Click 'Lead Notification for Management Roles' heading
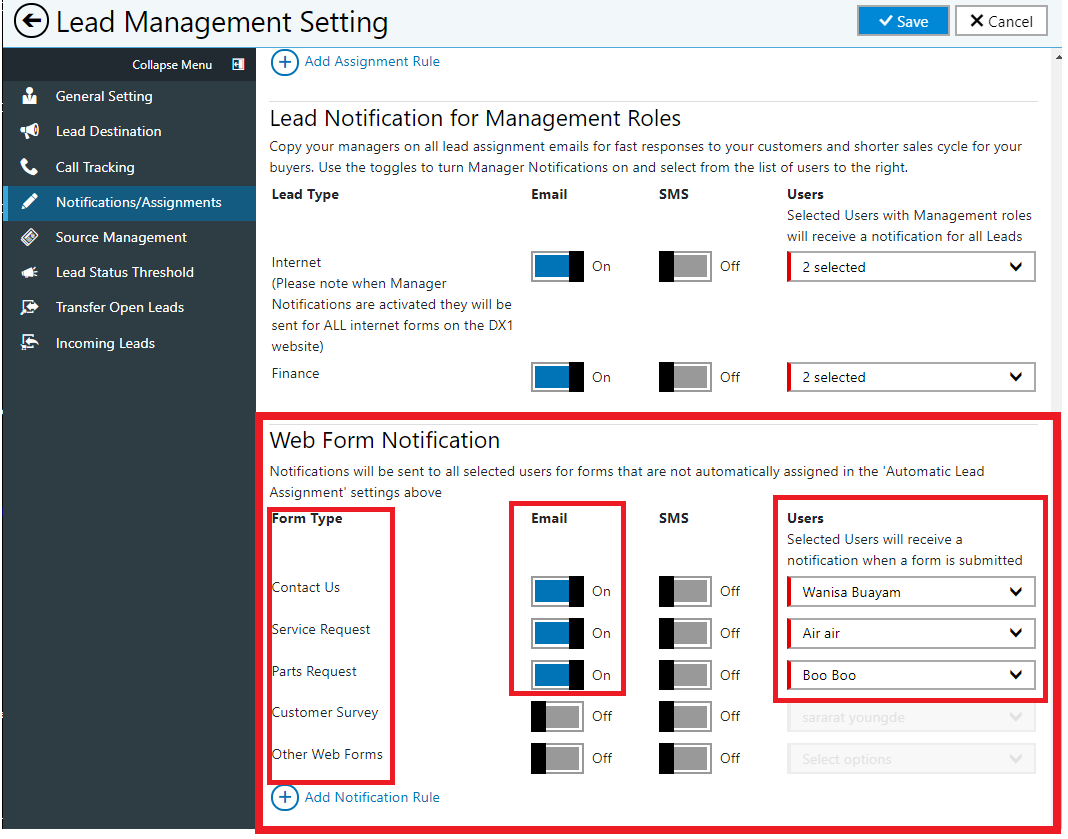 tap(475, 118)
